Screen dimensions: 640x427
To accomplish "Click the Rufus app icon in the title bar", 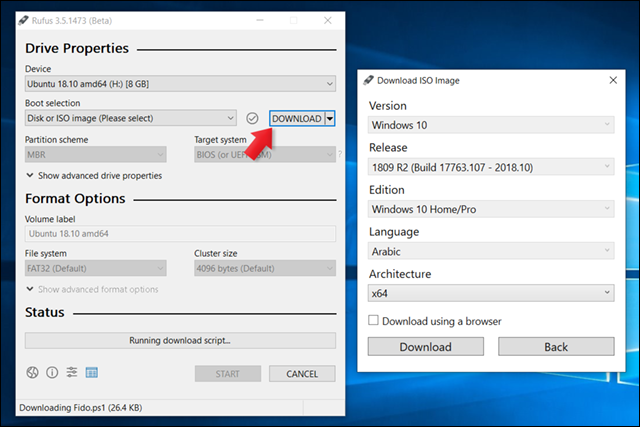I will pos(24,20).
